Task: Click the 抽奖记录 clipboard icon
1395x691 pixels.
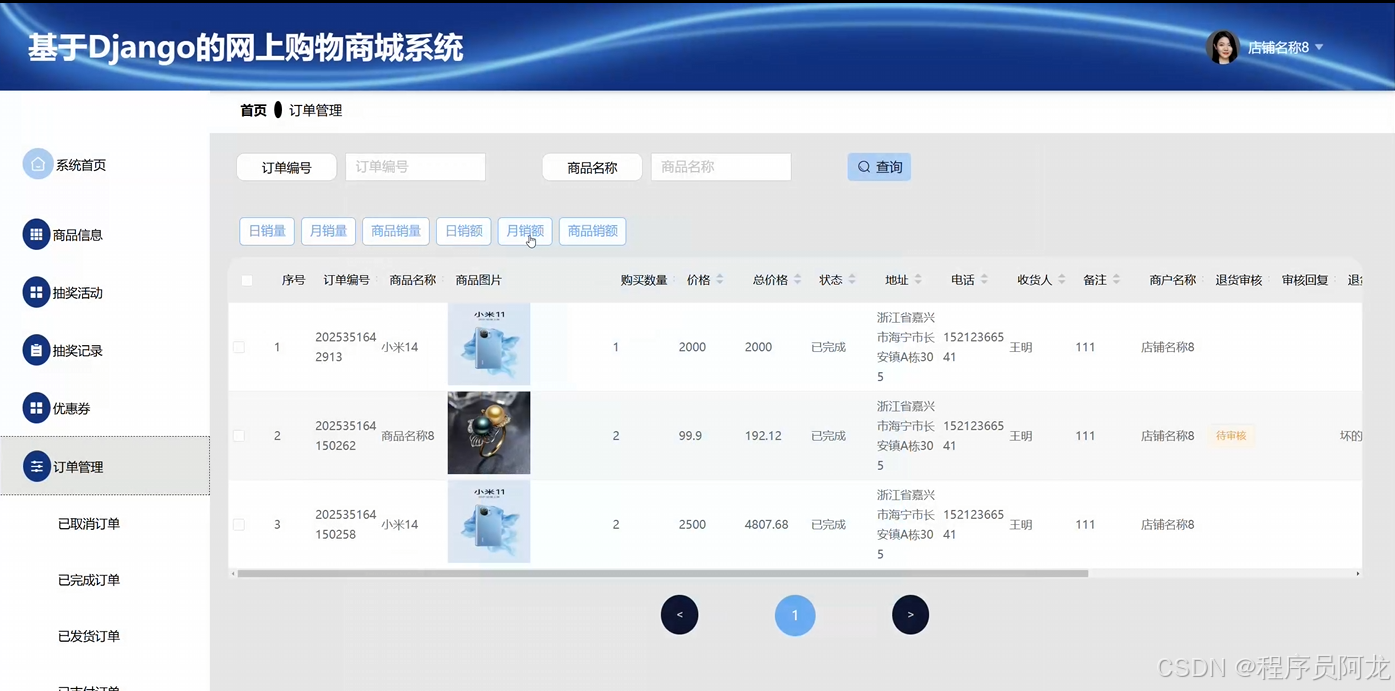Action: pos(36,351)
